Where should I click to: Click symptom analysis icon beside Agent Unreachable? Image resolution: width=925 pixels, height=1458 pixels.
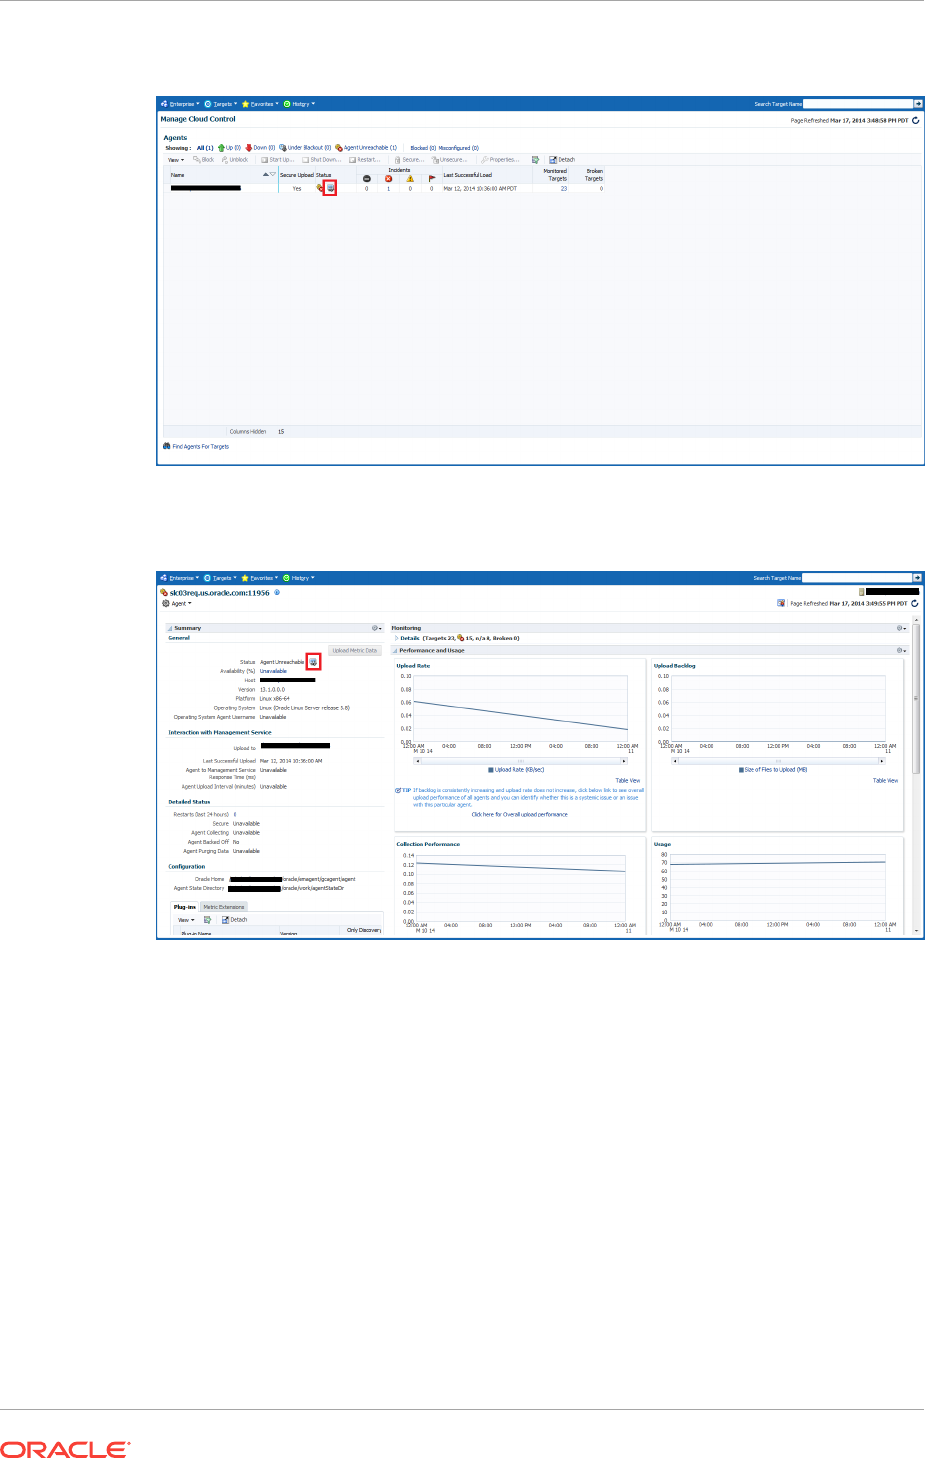[x=313, y=662]
